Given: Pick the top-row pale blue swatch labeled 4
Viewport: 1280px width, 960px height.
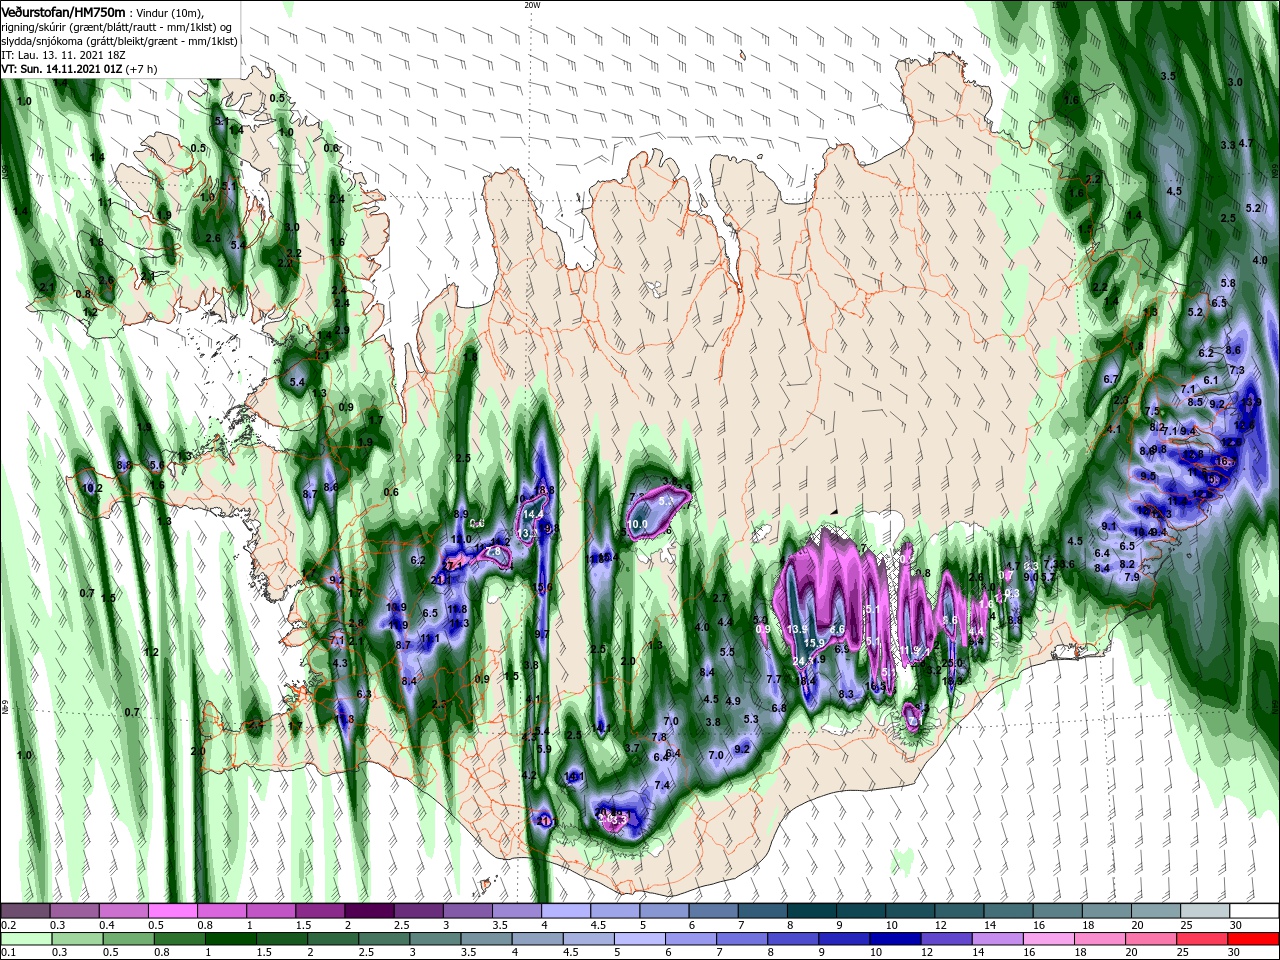Looking at the screenshot, I should [x=565, y=911].
